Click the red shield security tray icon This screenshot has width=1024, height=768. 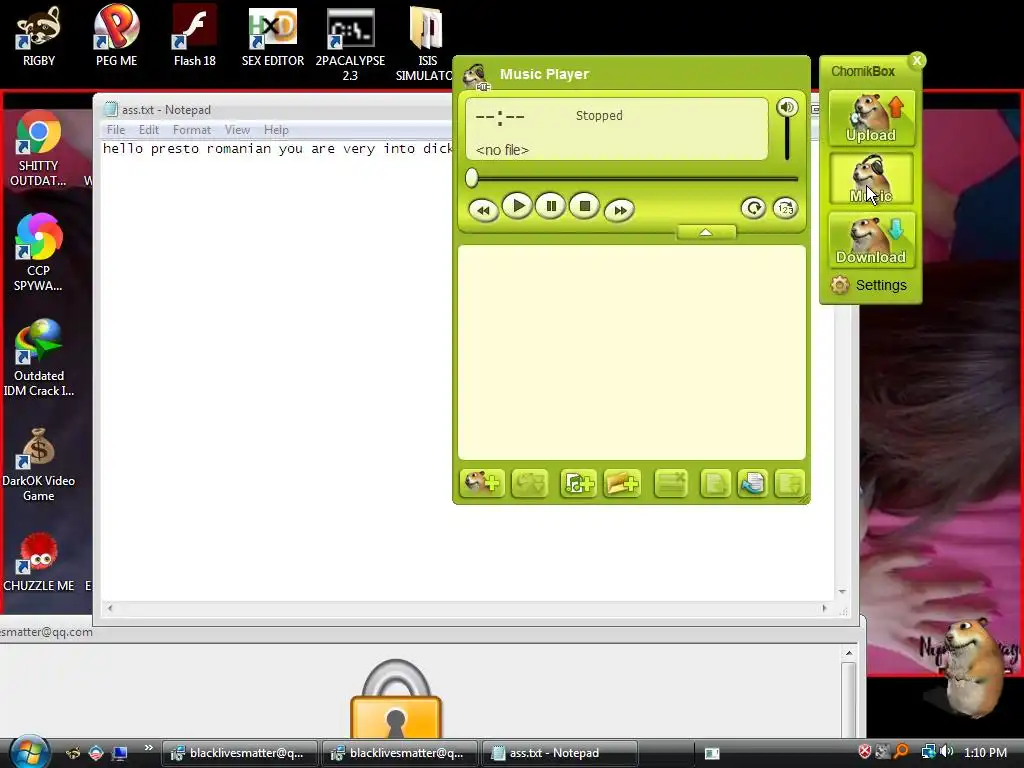click(x=865, y=752)
